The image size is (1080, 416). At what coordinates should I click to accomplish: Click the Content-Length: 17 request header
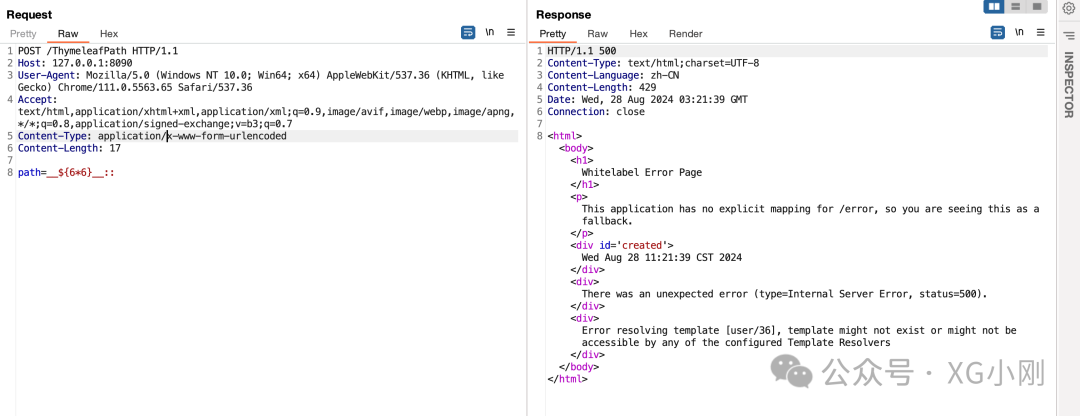[70, 148]
